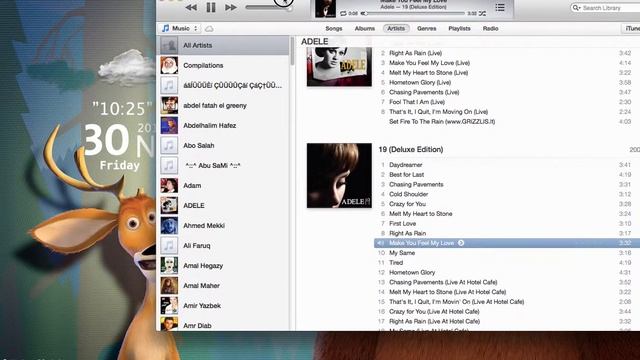
Task: Select artist Amir Yazbek
Action: [224, 305]
